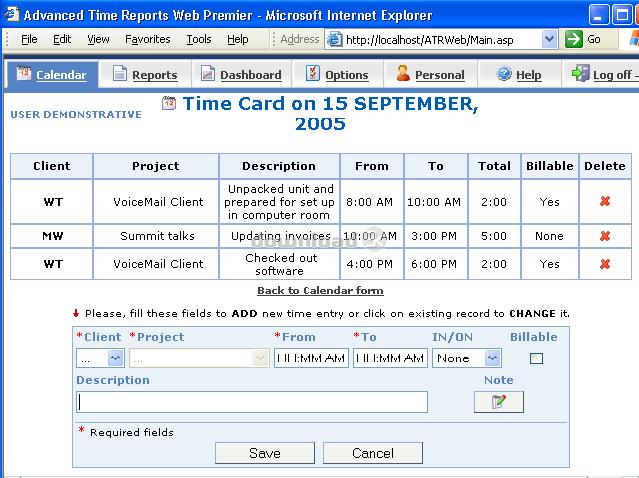The height and width of the screenshot is (478, 639).
Task: Click the '4:00 PM' From cell
Action: [x=370, y=264]
